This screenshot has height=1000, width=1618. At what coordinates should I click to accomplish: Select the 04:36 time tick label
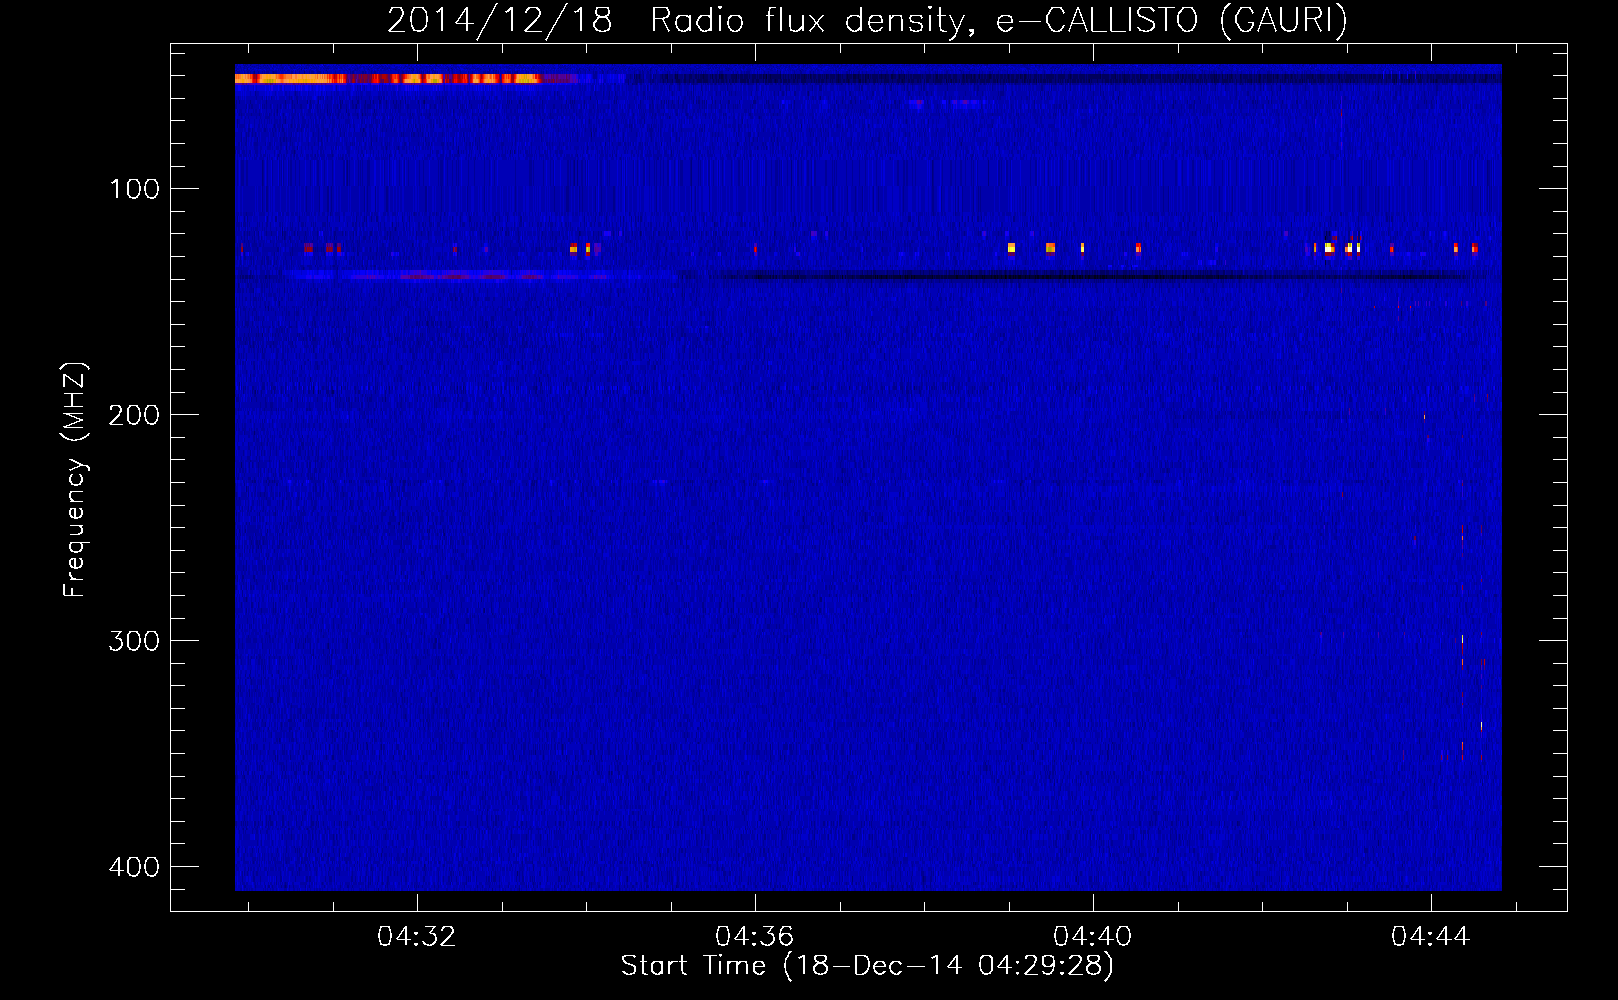click(x=754, y=936)
